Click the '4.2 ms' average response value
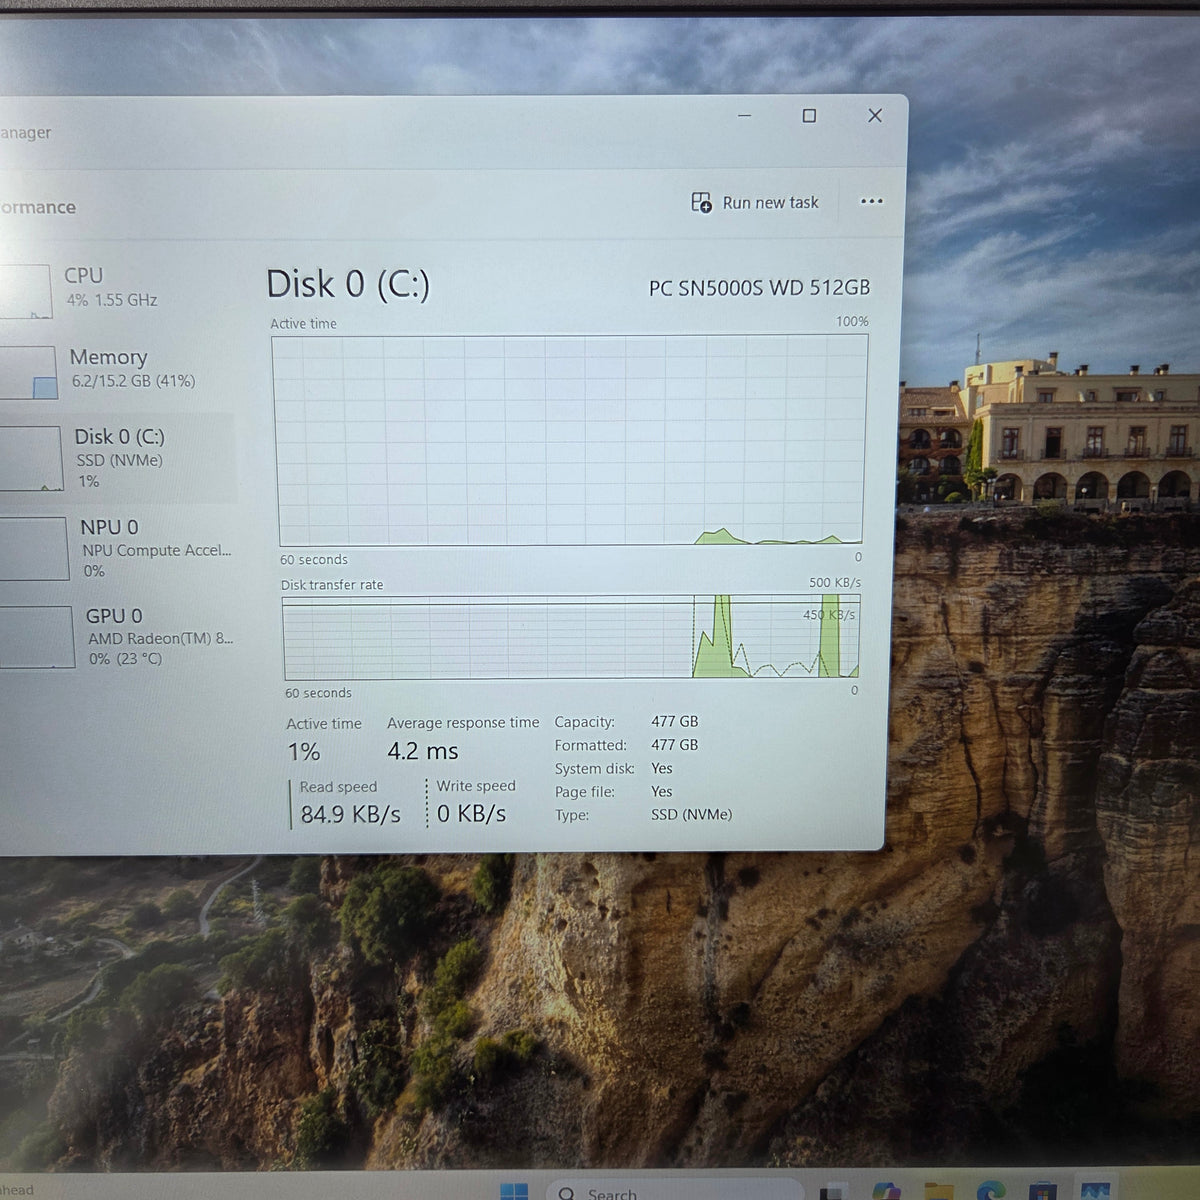 point(423,751)
